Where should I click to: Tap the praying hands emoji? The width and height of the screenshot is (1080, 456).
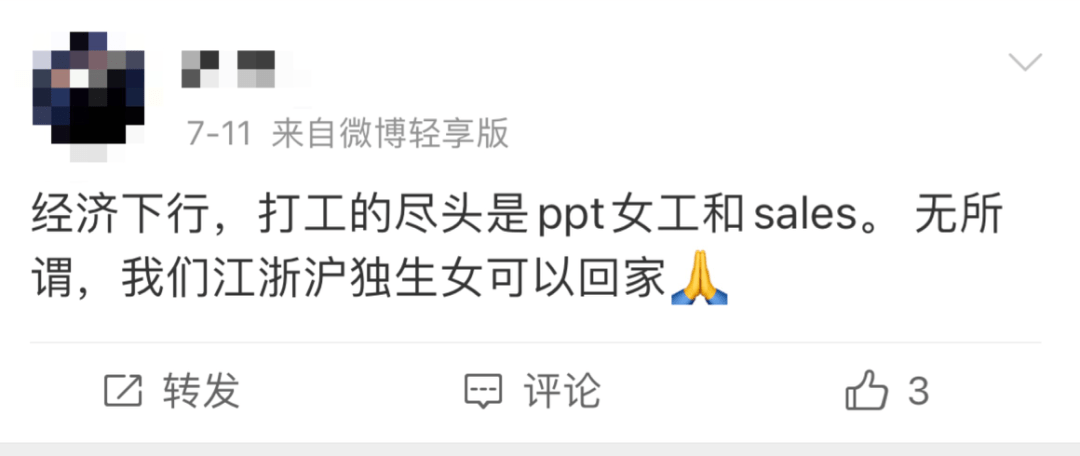[699, 278]
